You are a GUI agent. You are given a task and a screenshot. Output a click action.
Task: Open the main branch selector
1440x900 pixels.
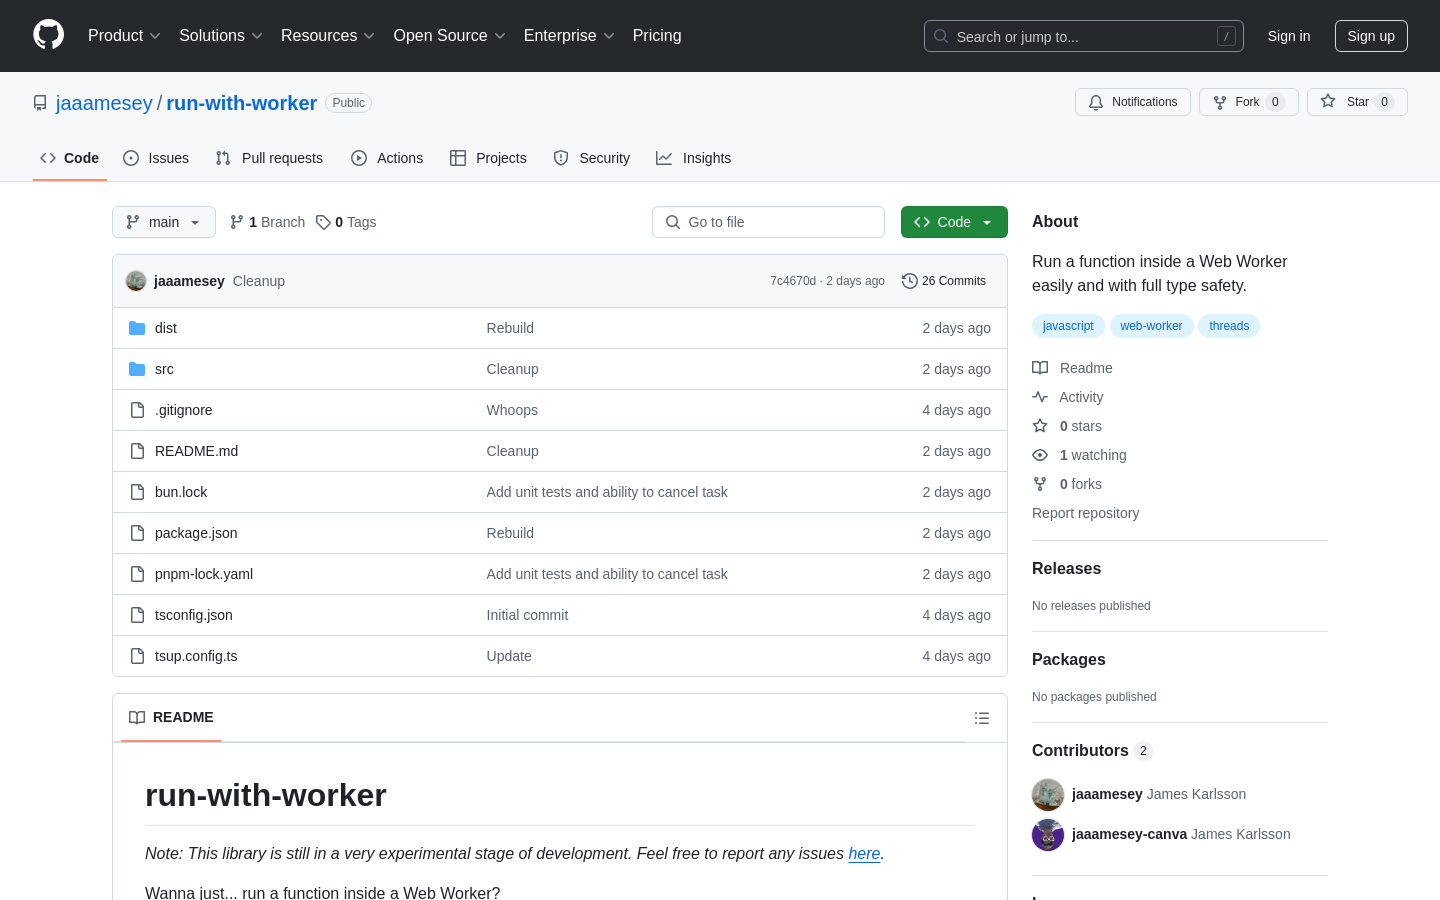[x=163, y=221]
